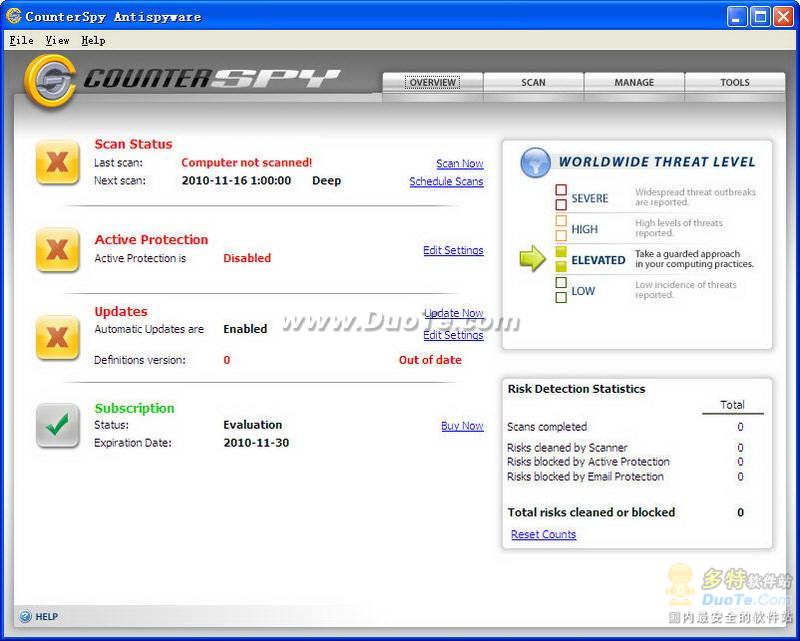Click the "Risks blocked by Active Protection" row
The height and width of the screenshot is (641, 800).
pyautogui.click(x=626, y=462)
